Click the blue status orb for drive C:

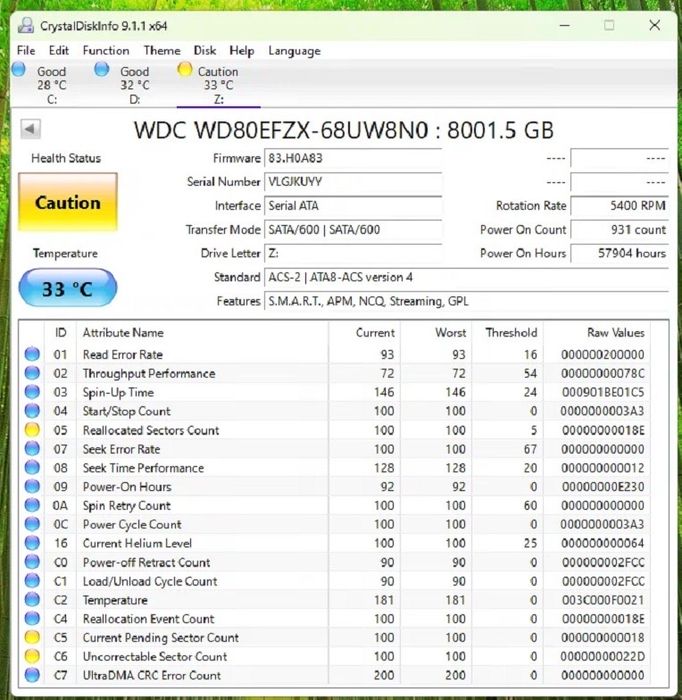click(x=19, y=70)
